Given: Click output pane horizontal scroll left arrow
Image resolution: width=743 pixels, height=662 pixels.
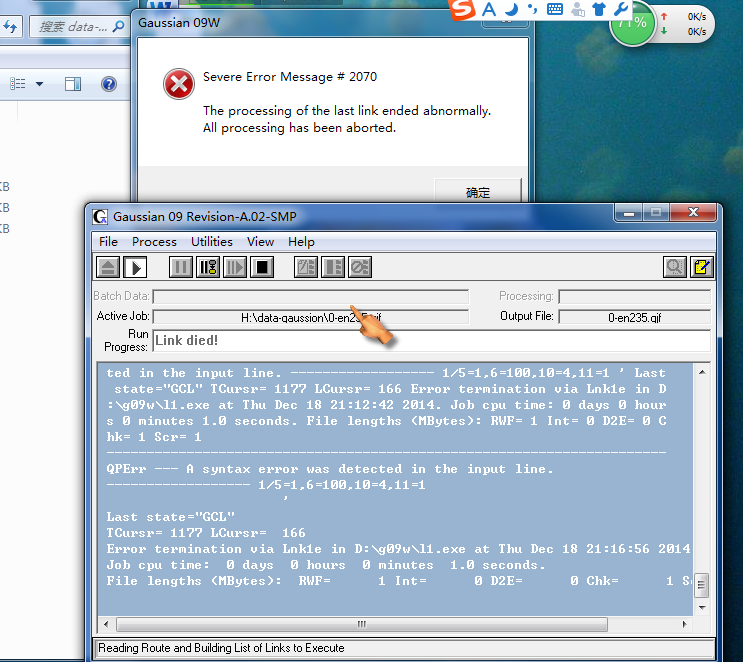Looking at the screenshot, I should tap(106, 625).
